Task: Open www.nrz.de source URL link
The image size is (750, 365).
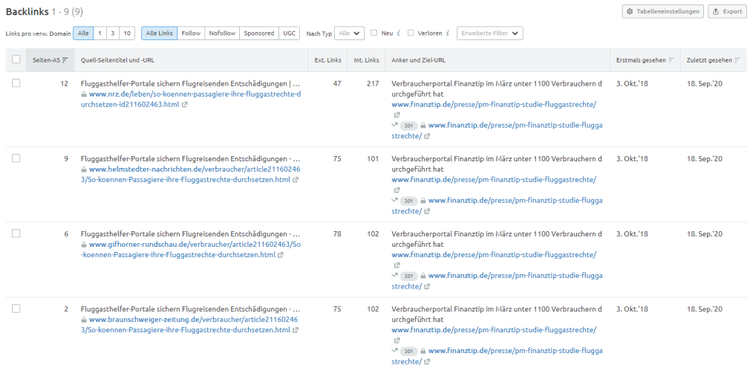Action: pos(191,99)
